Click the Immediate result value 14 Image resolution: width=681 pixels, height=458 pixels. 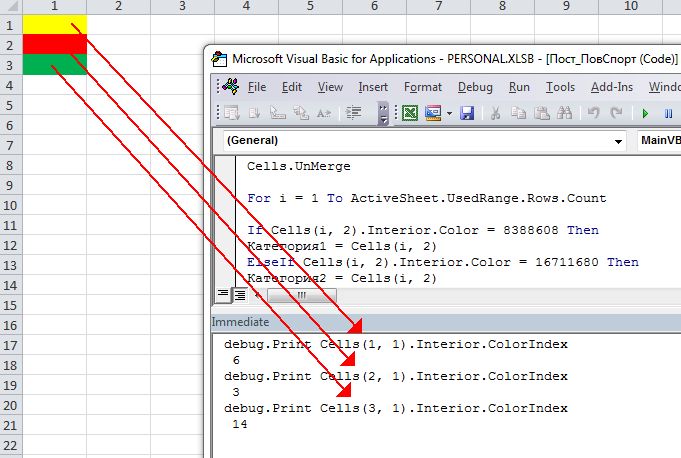click(240, 424)
